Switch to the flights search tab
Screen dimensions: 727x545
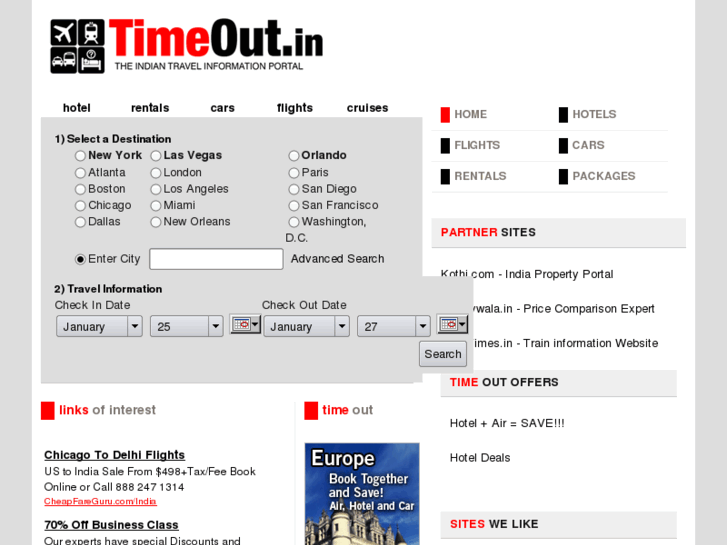295,108
